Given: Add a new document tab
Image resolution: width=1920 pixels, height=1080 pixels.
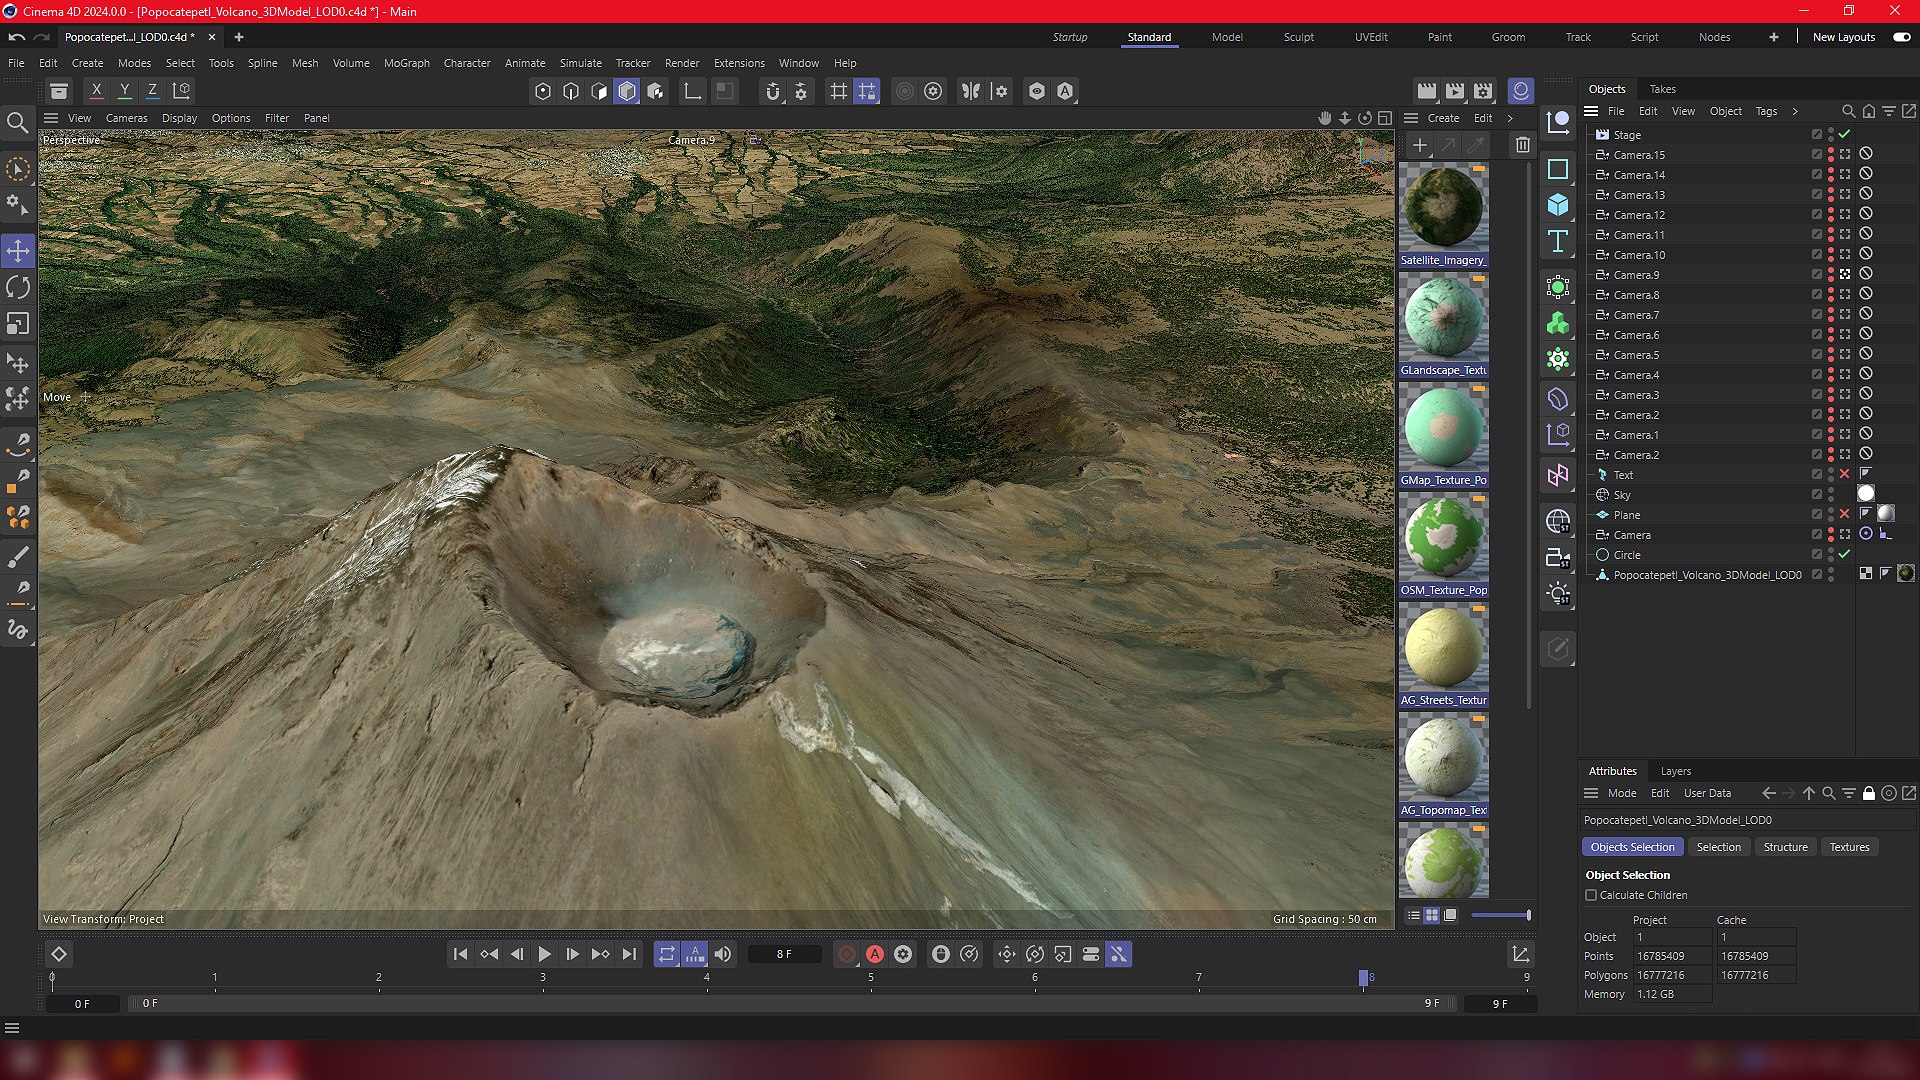Looking at the screenshot, I should click(238, 37).
